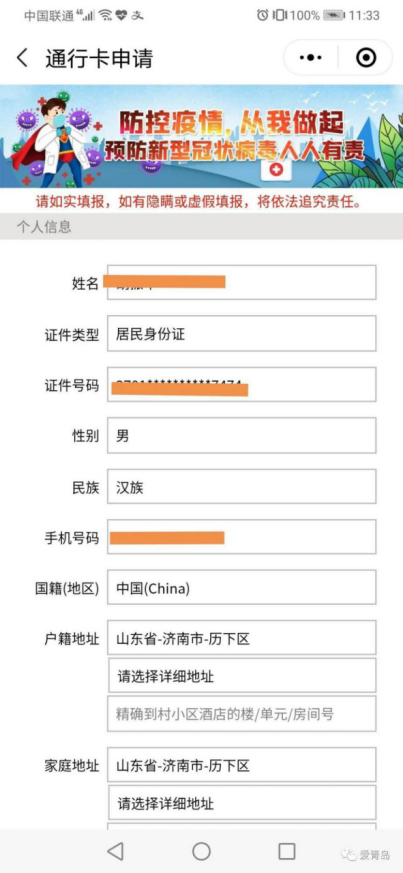Viewport: 403px width, 873px height.
Task: Tap the 防控疫情 epidemic prevention banner
Action: [x=202, y=136]
